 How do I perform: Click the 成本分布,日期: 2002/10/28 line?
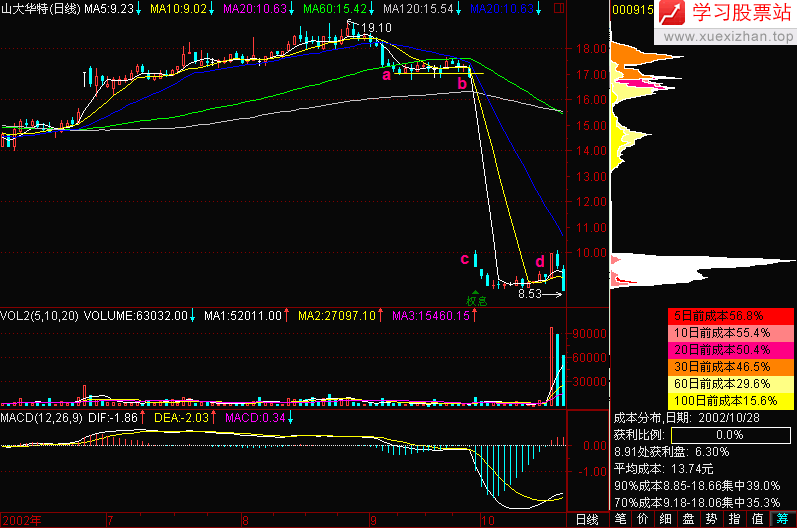686,418
